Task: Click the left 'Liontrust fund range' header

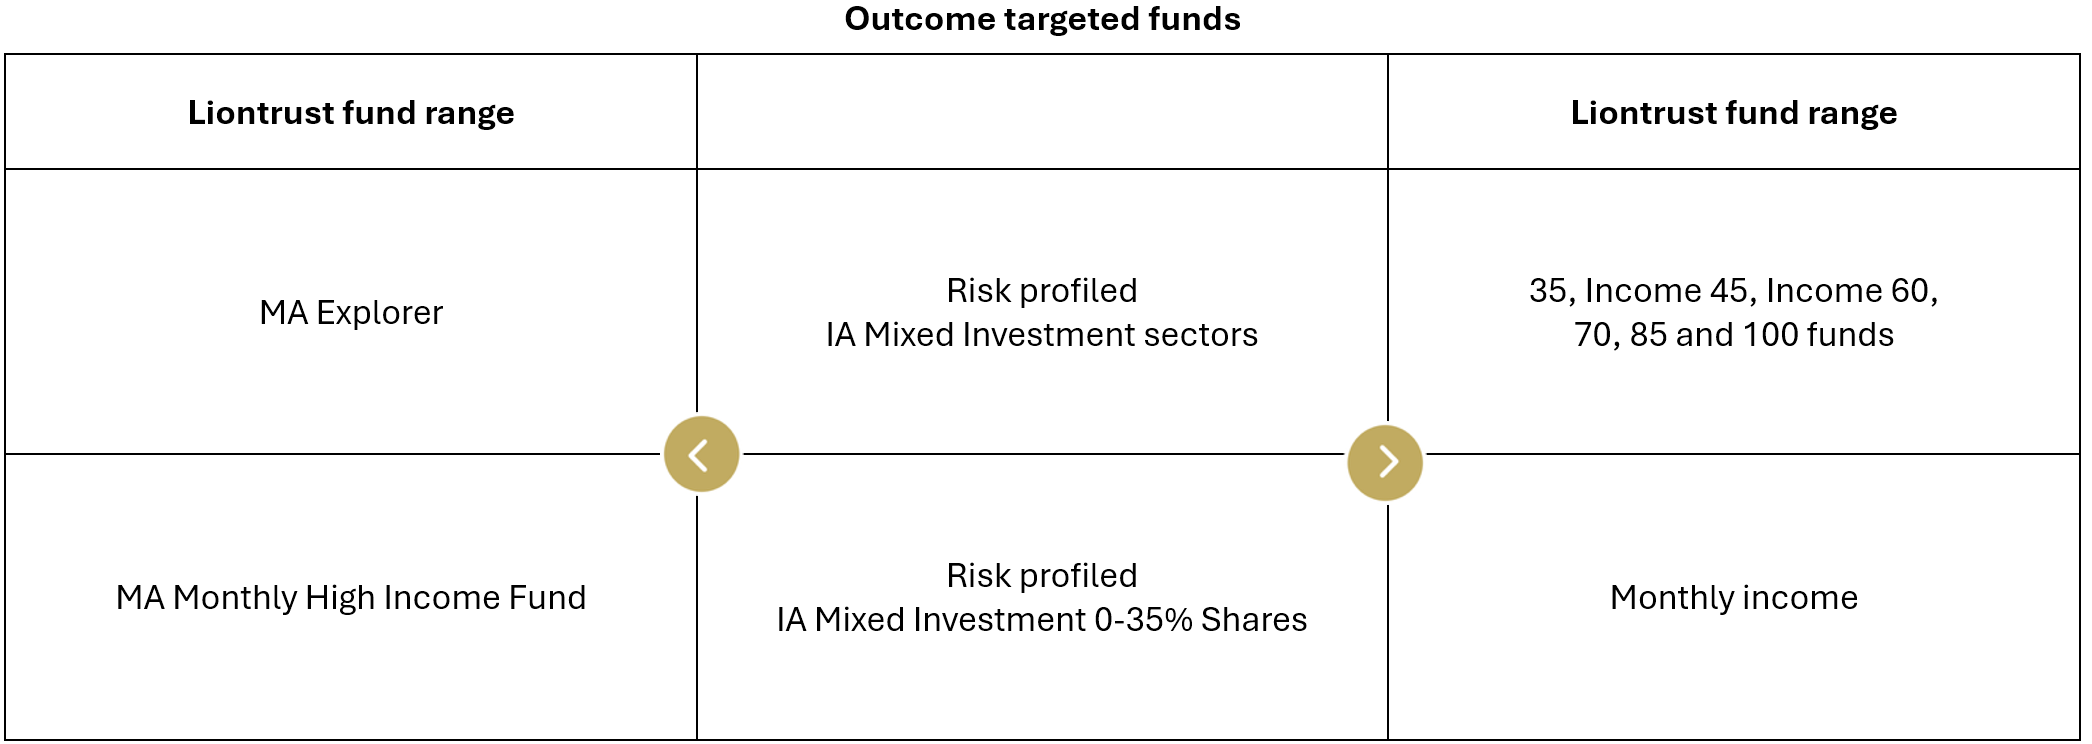Action: (351, 112)
